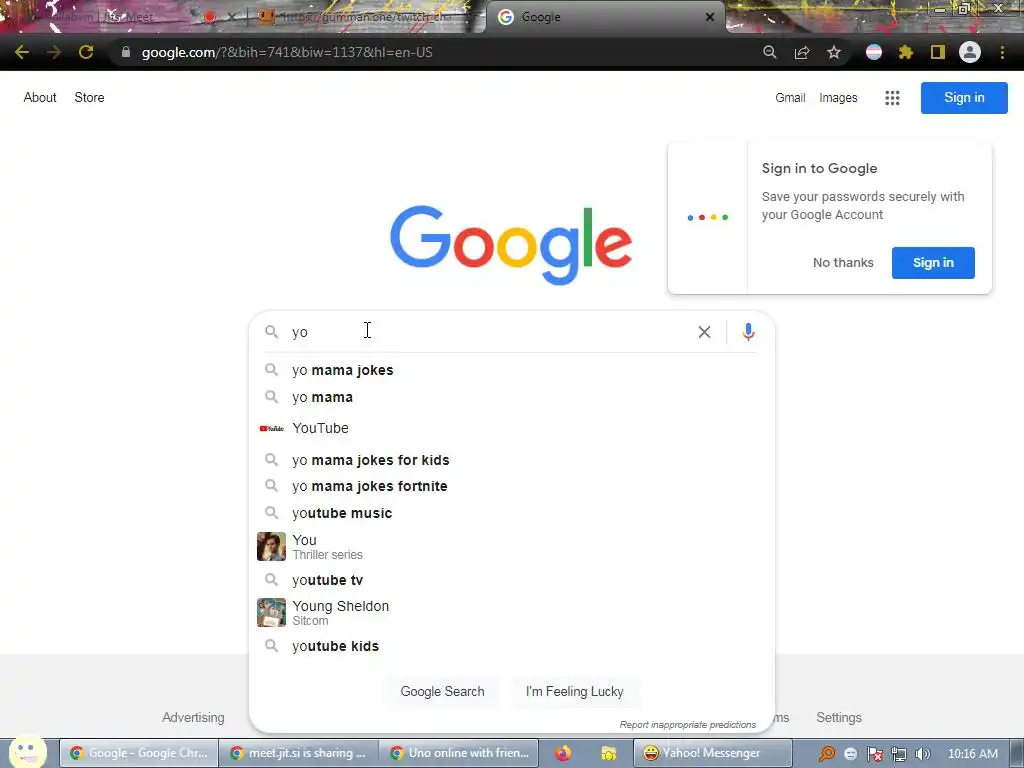Open the Start menu smiley orb

point(27,752)
